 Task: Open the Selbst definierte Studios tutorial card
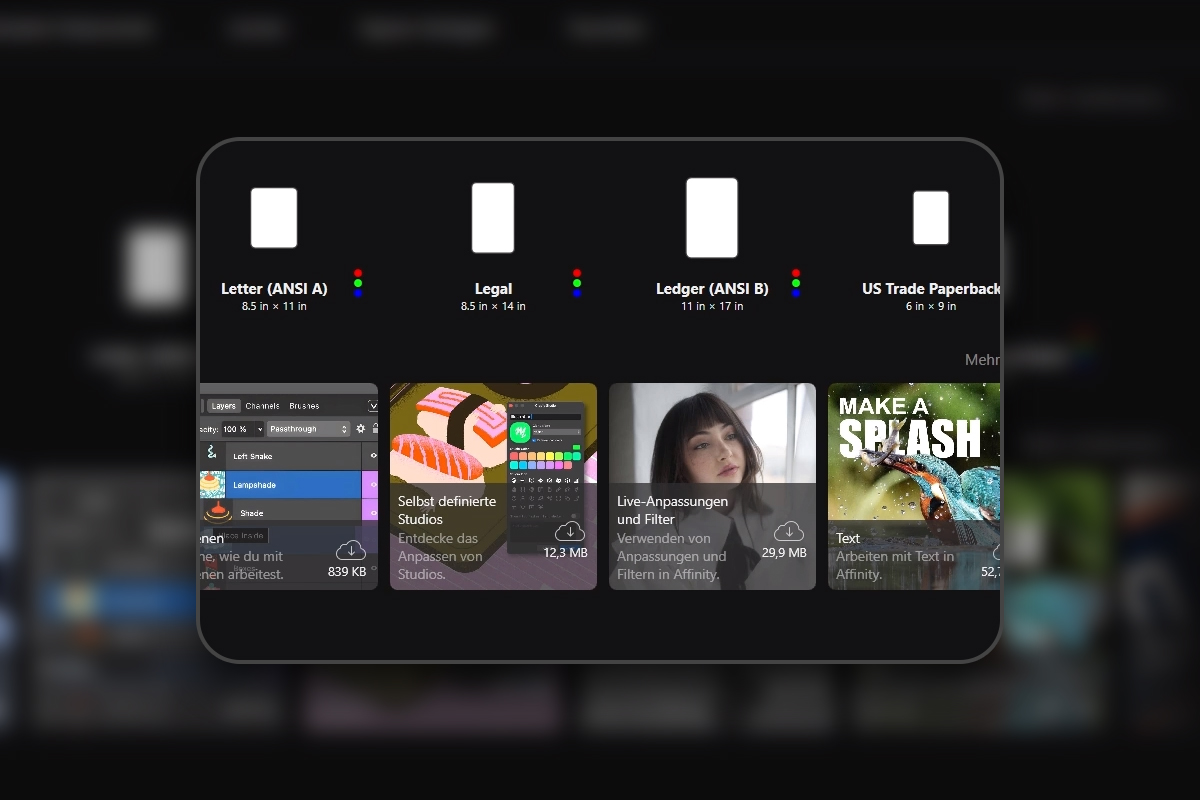[493, 486]
